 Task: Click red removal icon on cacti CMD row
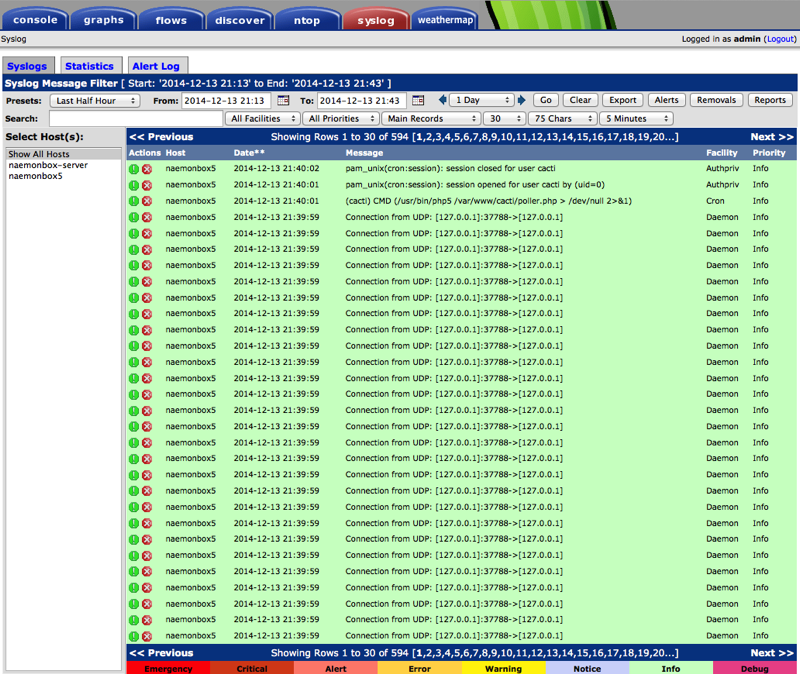tap(147, 201)
